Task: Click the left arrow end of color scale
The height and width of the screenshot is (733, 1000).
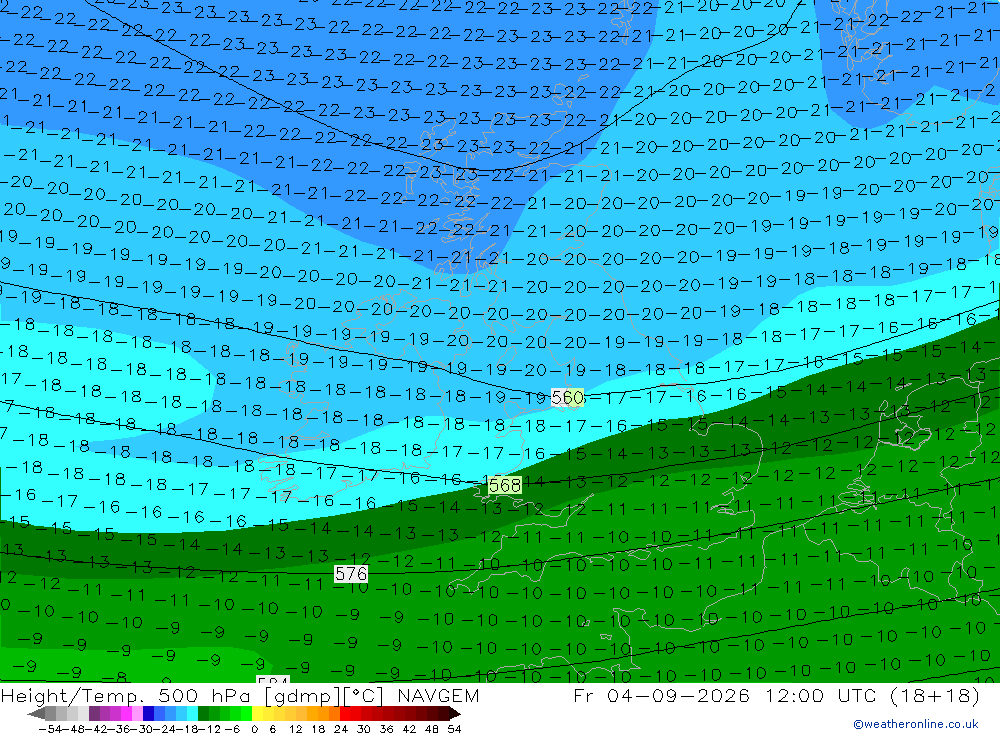Action: point(36,714)
